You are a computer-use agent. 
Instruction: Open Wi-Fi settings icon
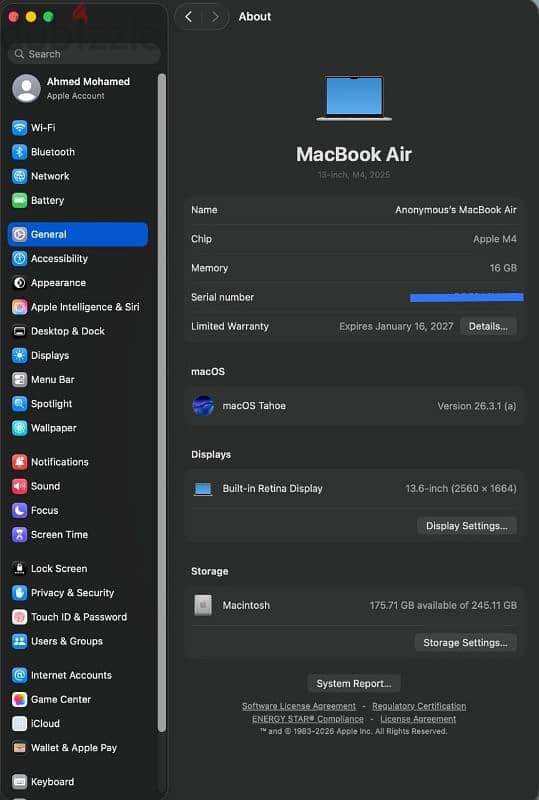pos(19,128)
